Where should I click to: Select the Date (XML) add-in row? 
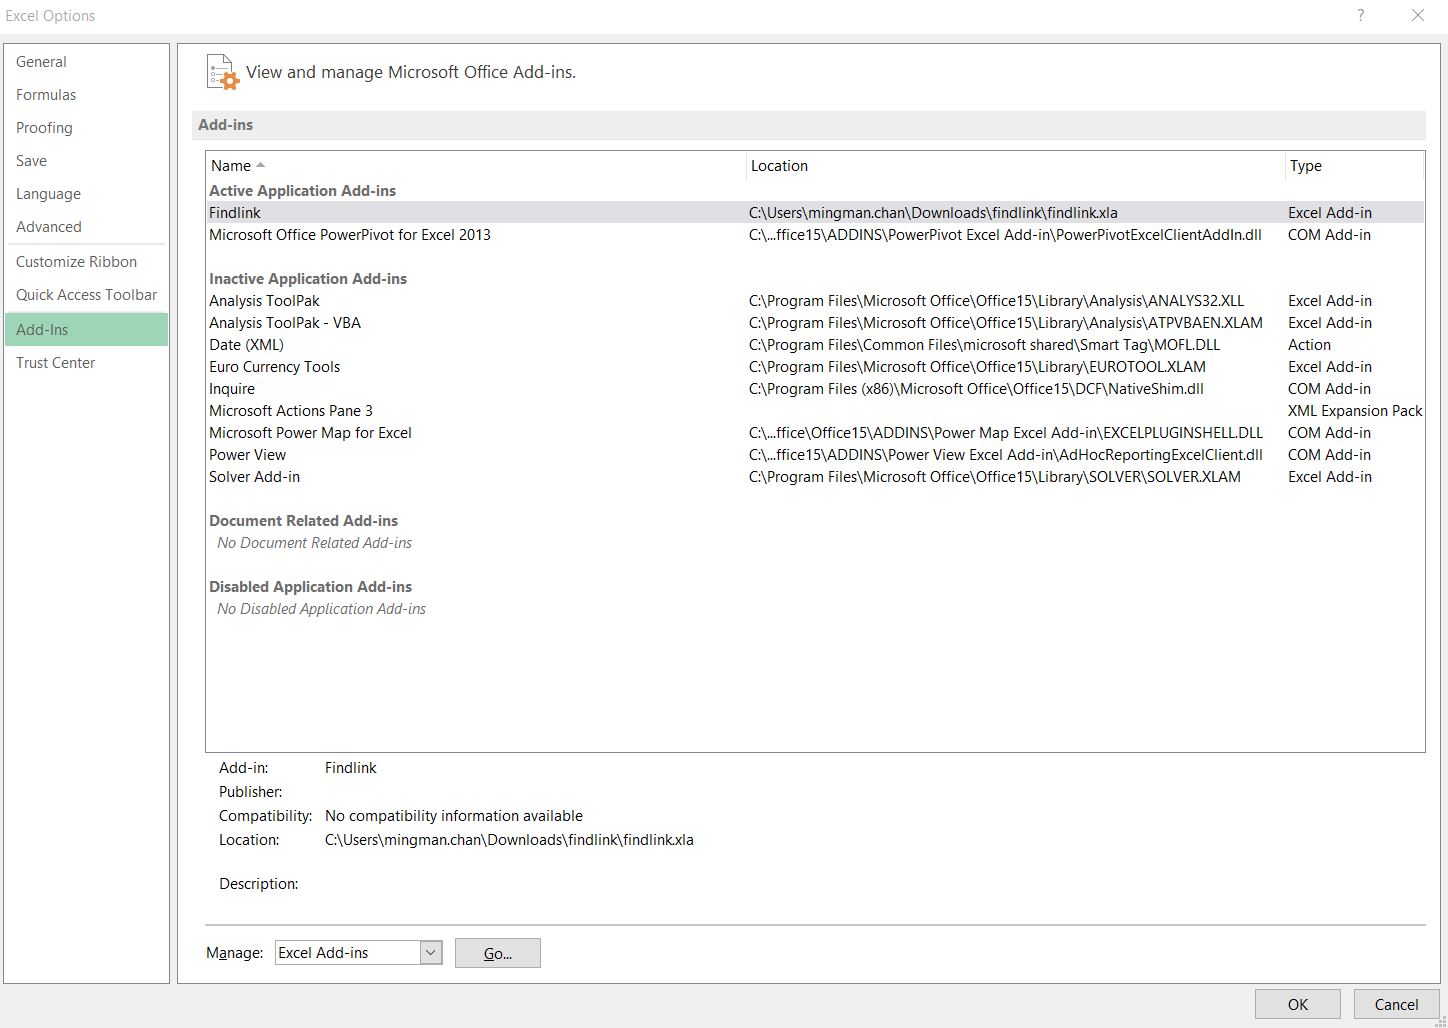(814, 345)
